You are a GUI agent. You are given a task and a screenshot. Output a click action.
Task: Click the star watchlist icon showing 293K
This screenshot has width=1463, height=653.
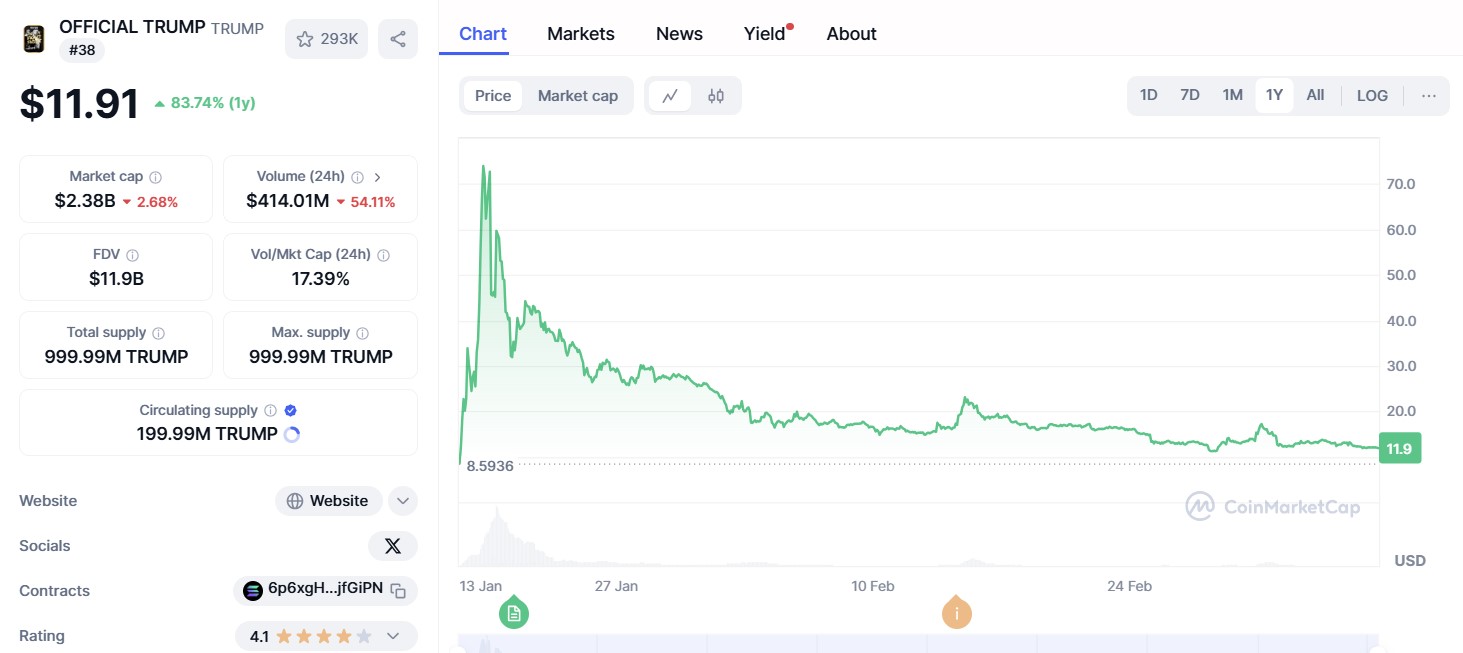coord(306,39)
